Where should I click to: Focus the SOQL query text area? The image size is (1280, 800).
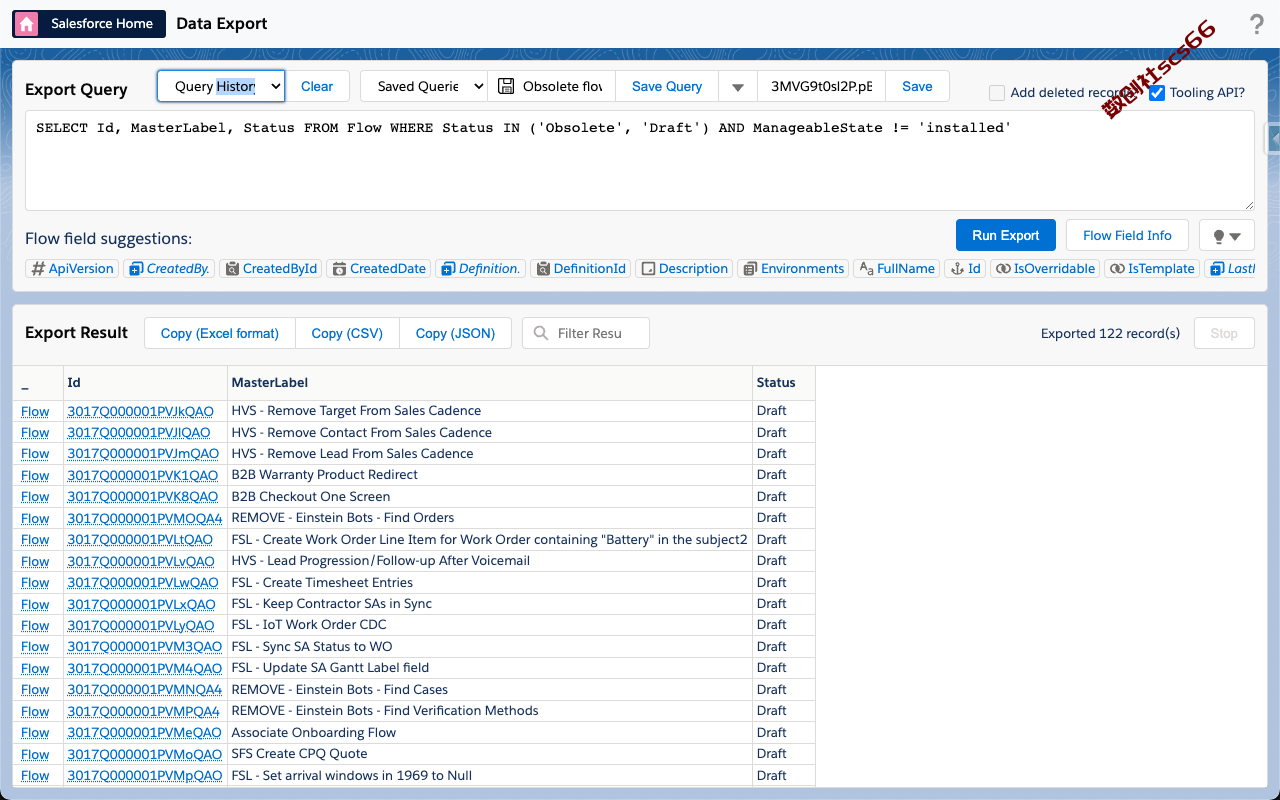[x=640, y=160]
